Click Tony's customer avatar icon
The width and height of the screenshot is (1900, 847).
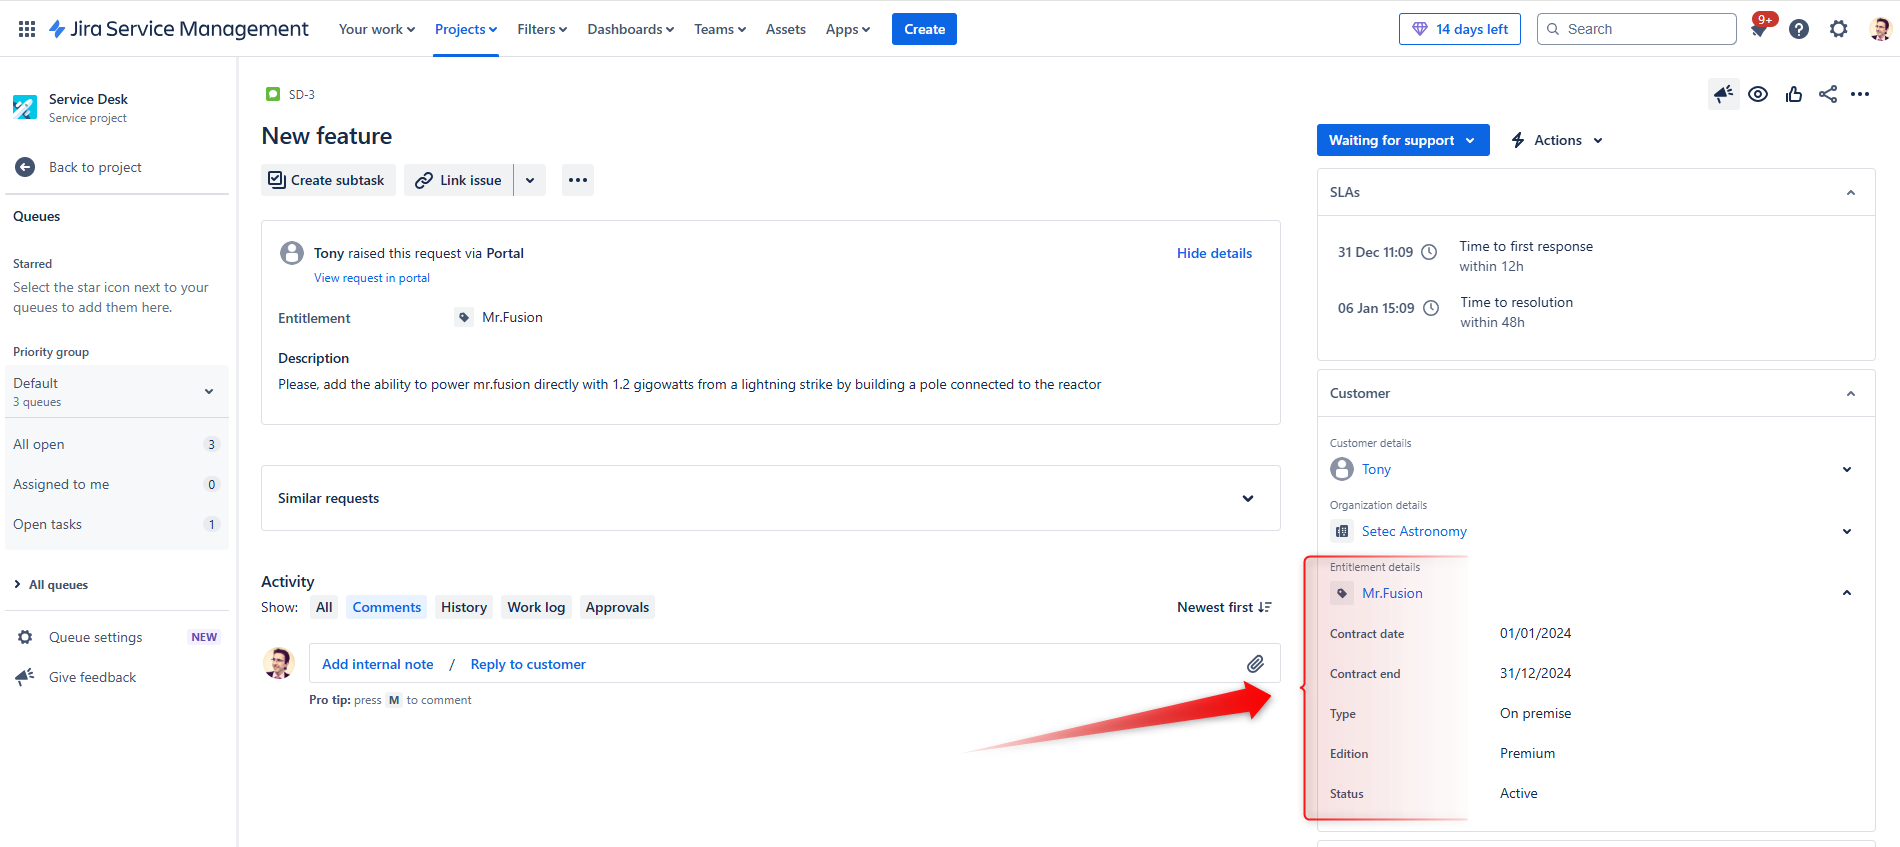tap(1342, 469)
